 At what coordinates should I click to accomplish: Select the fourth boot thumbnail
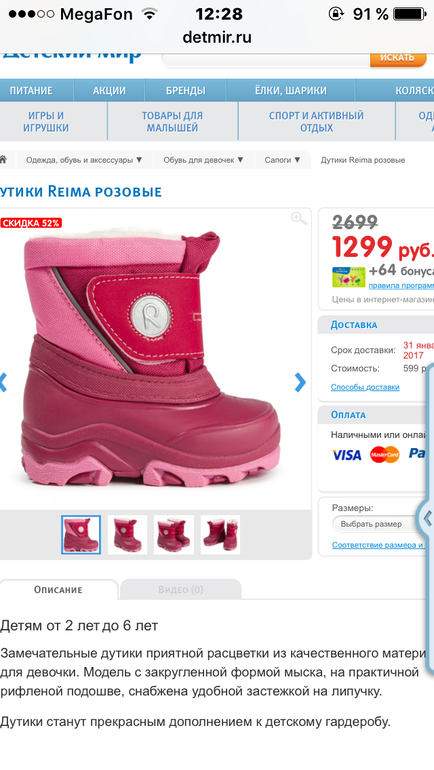(220, 535)
